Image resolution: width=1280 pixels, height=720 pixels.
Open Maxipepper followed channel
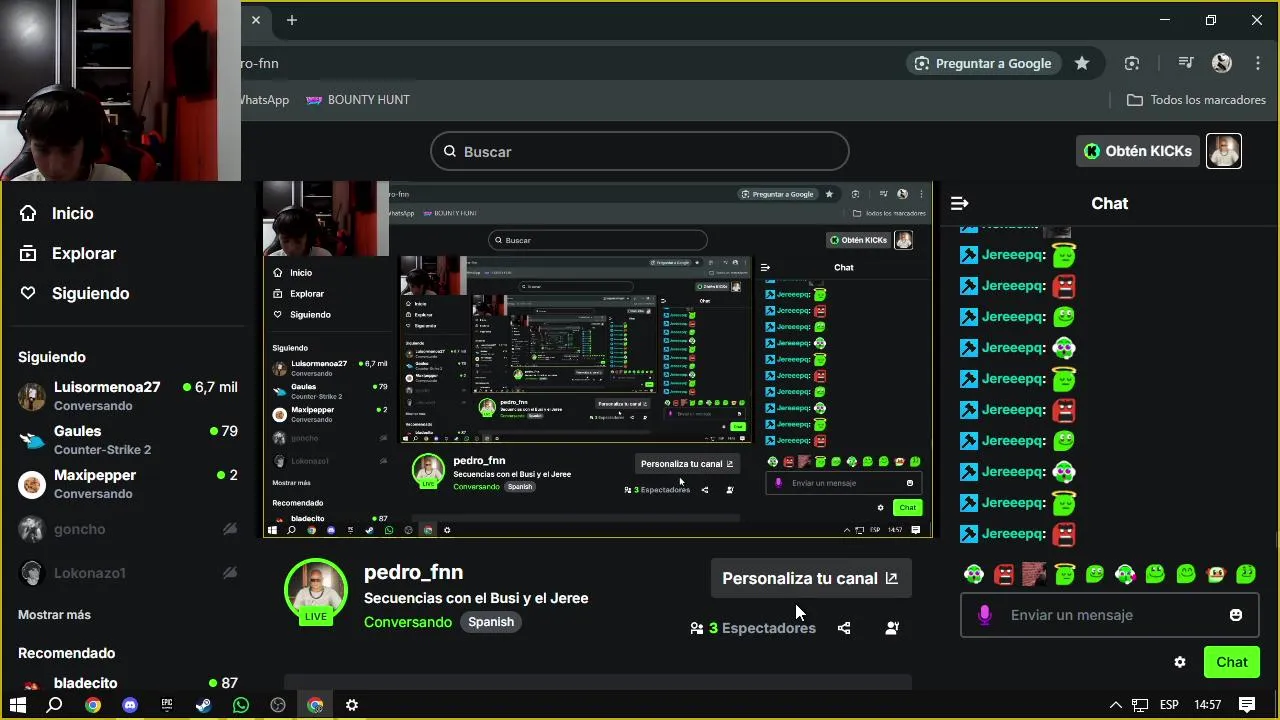click(x=128, y=484)
